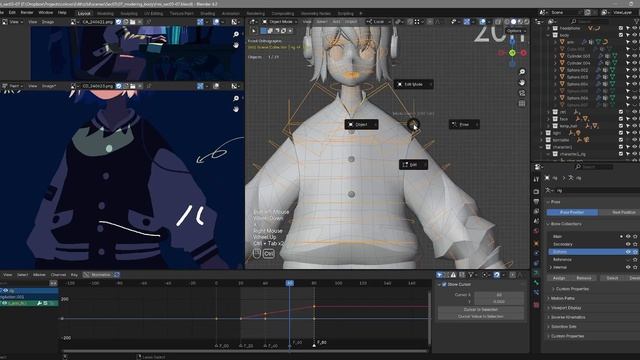Click the zoom magnifier icon in 3D viewport

pyautogui.click(x=522, y=72)
